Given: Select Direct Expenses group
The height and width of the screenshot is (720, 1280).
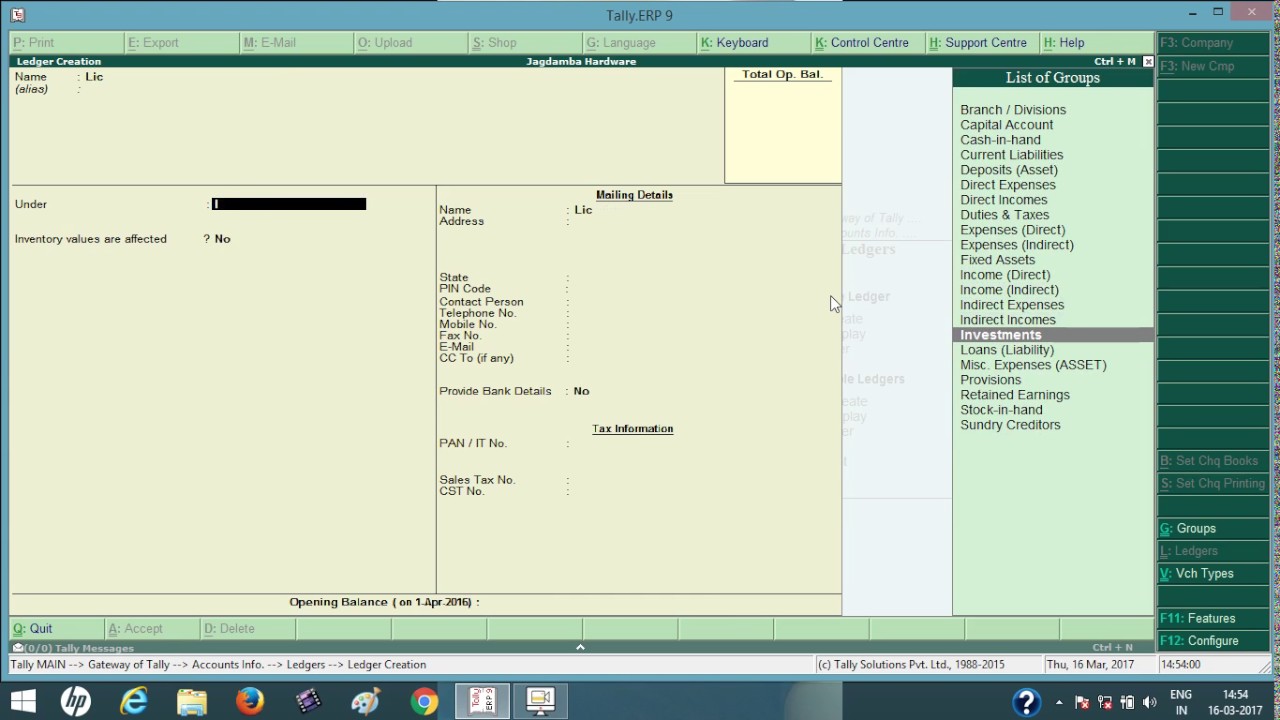Looking at the screenshot, I should click(x=1007, y=185).
